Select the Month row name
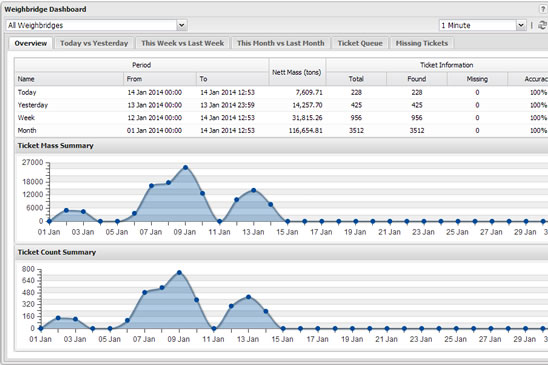The image size is (548, 365). (x=27, y=130)
